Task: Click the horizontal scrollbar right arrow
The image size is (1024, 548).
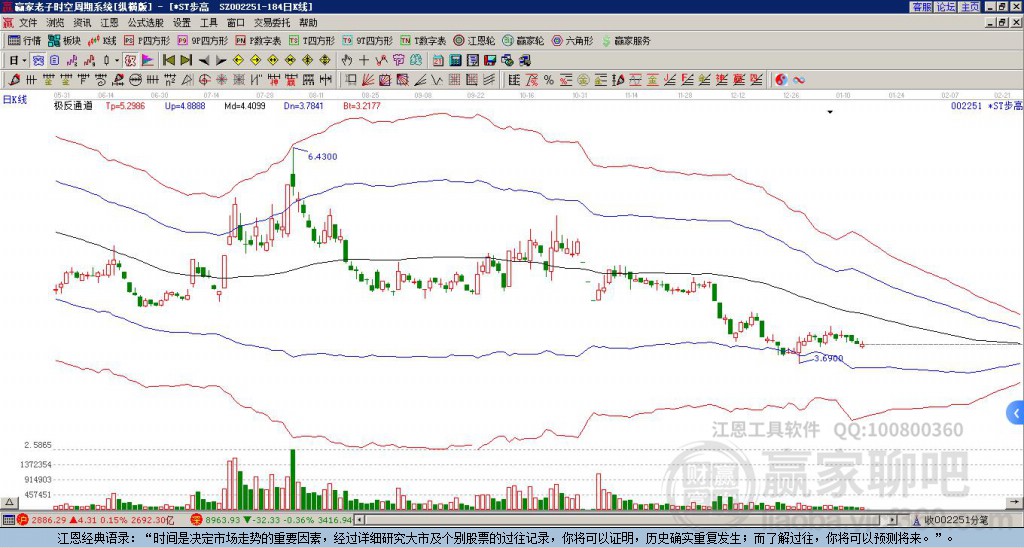Action: pos(892,520)
